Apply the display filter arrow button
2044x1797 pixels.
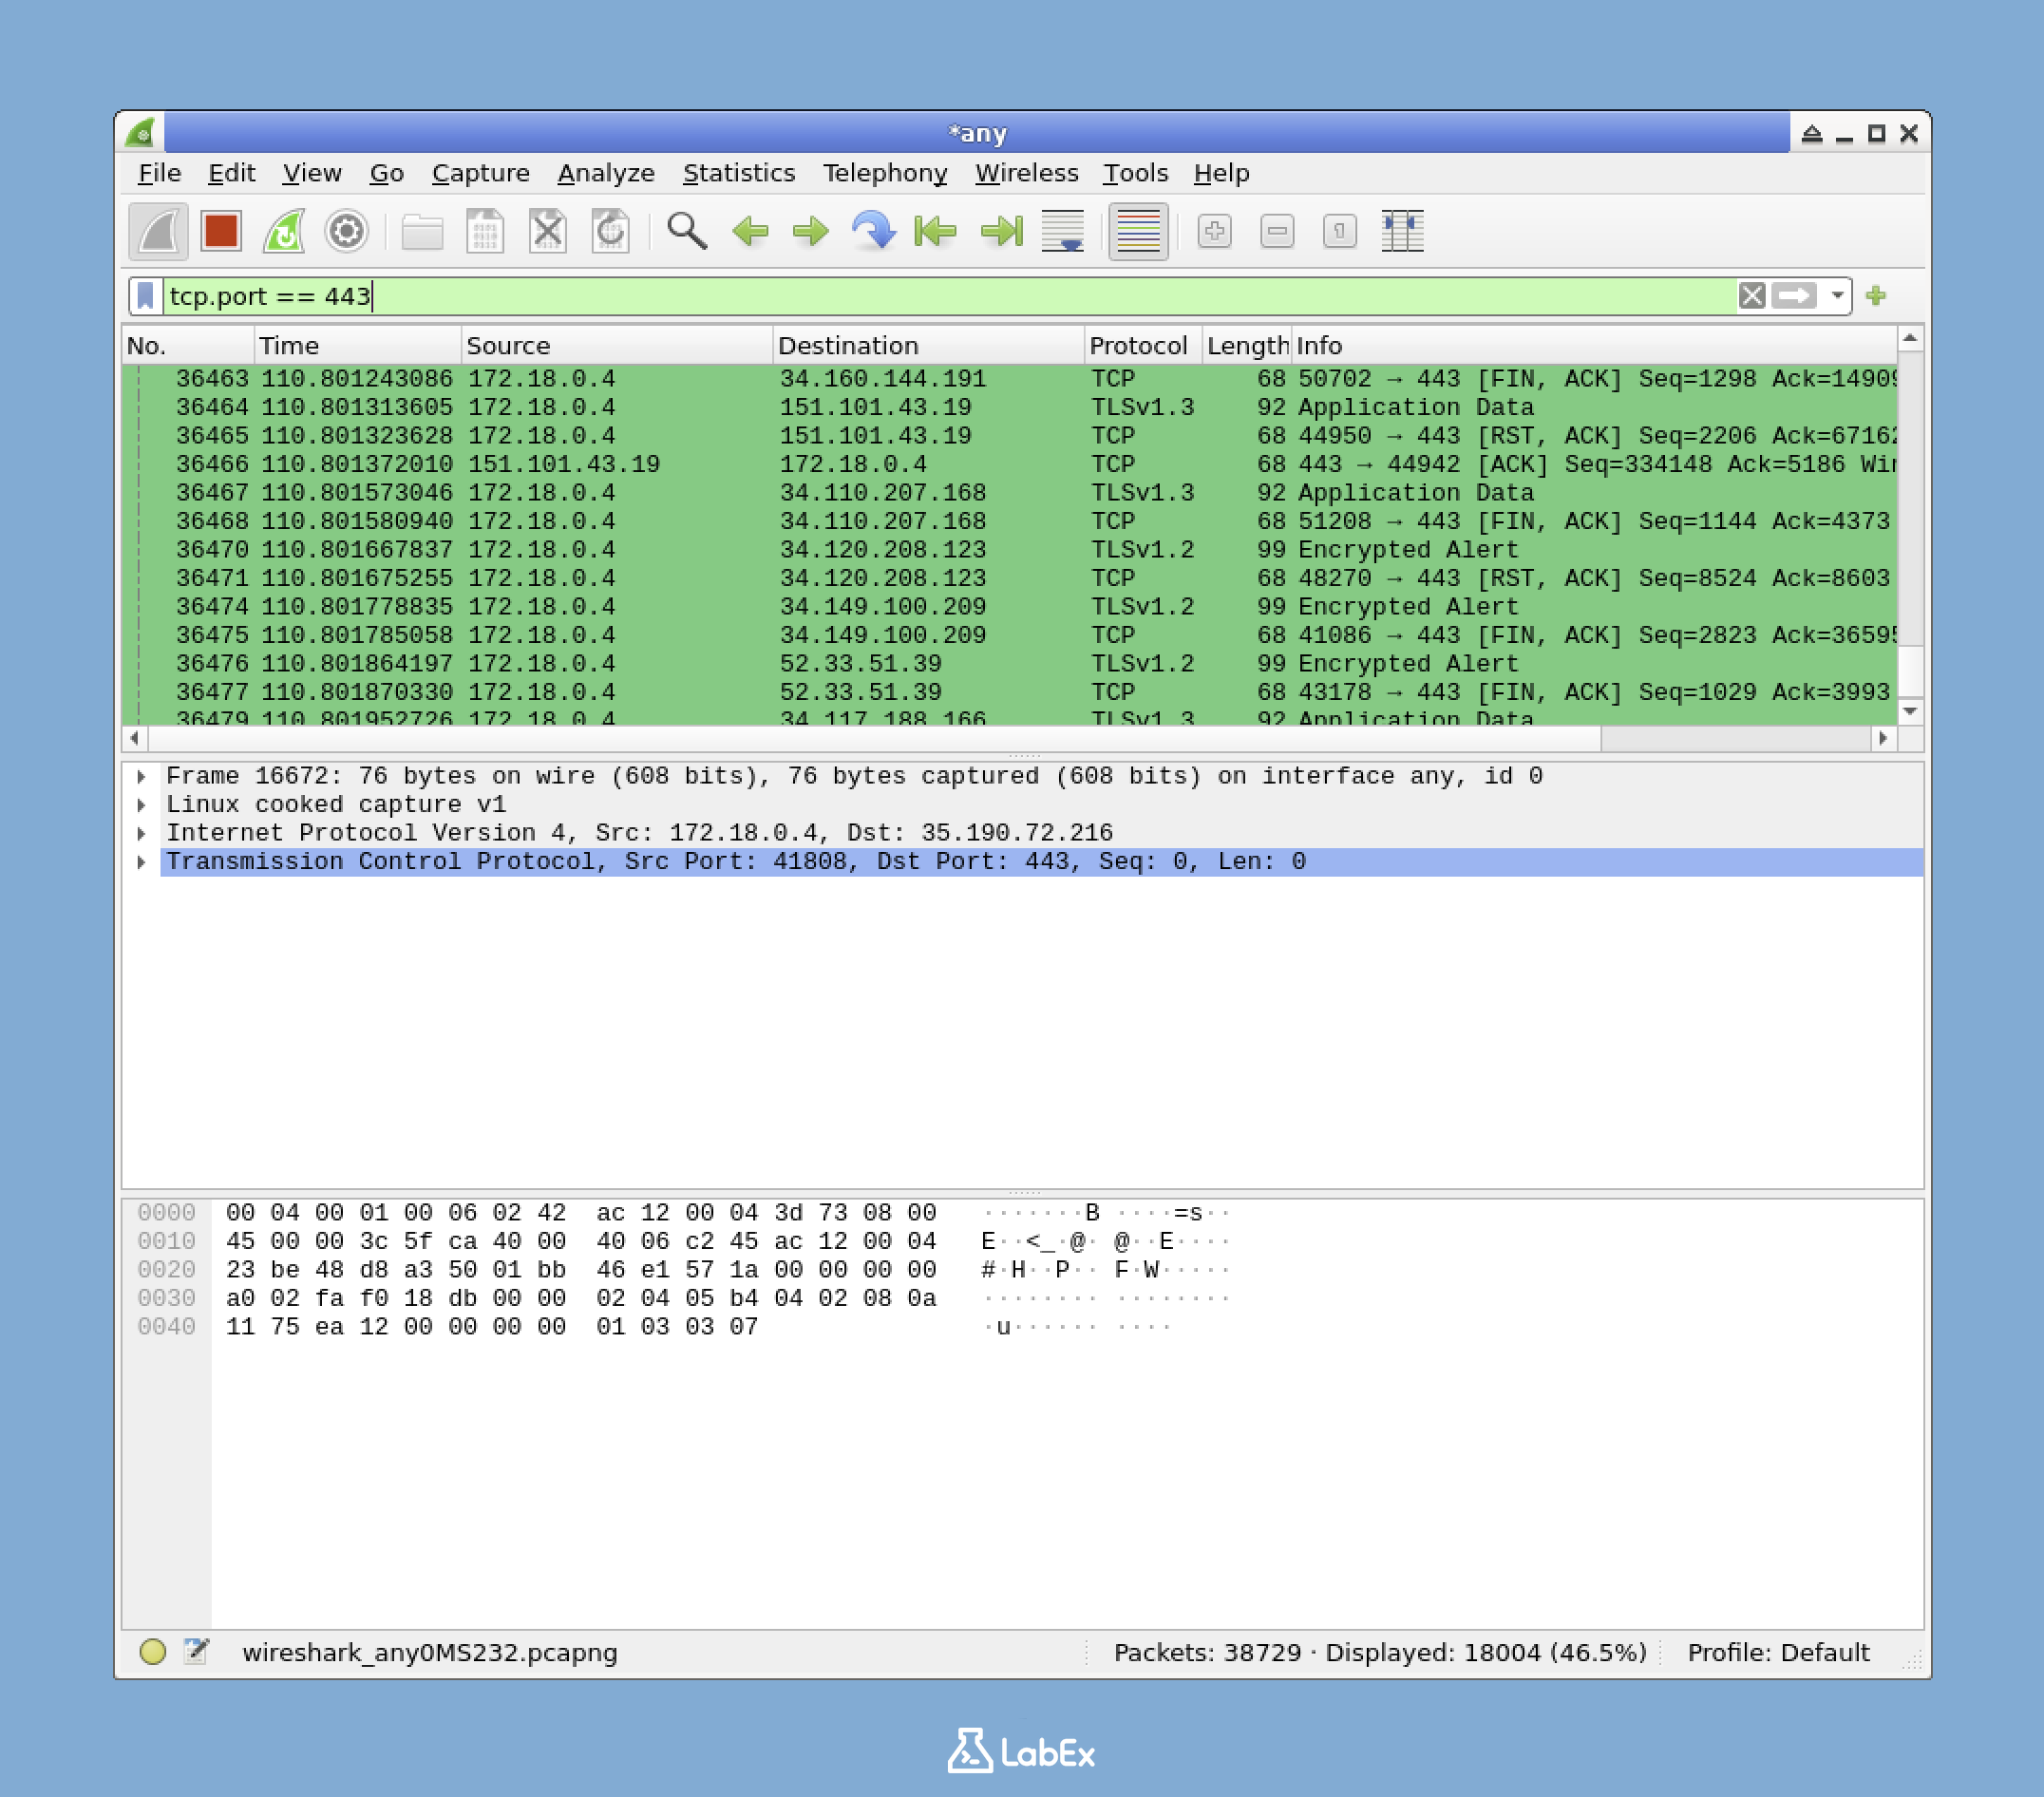click(1794, 296)
